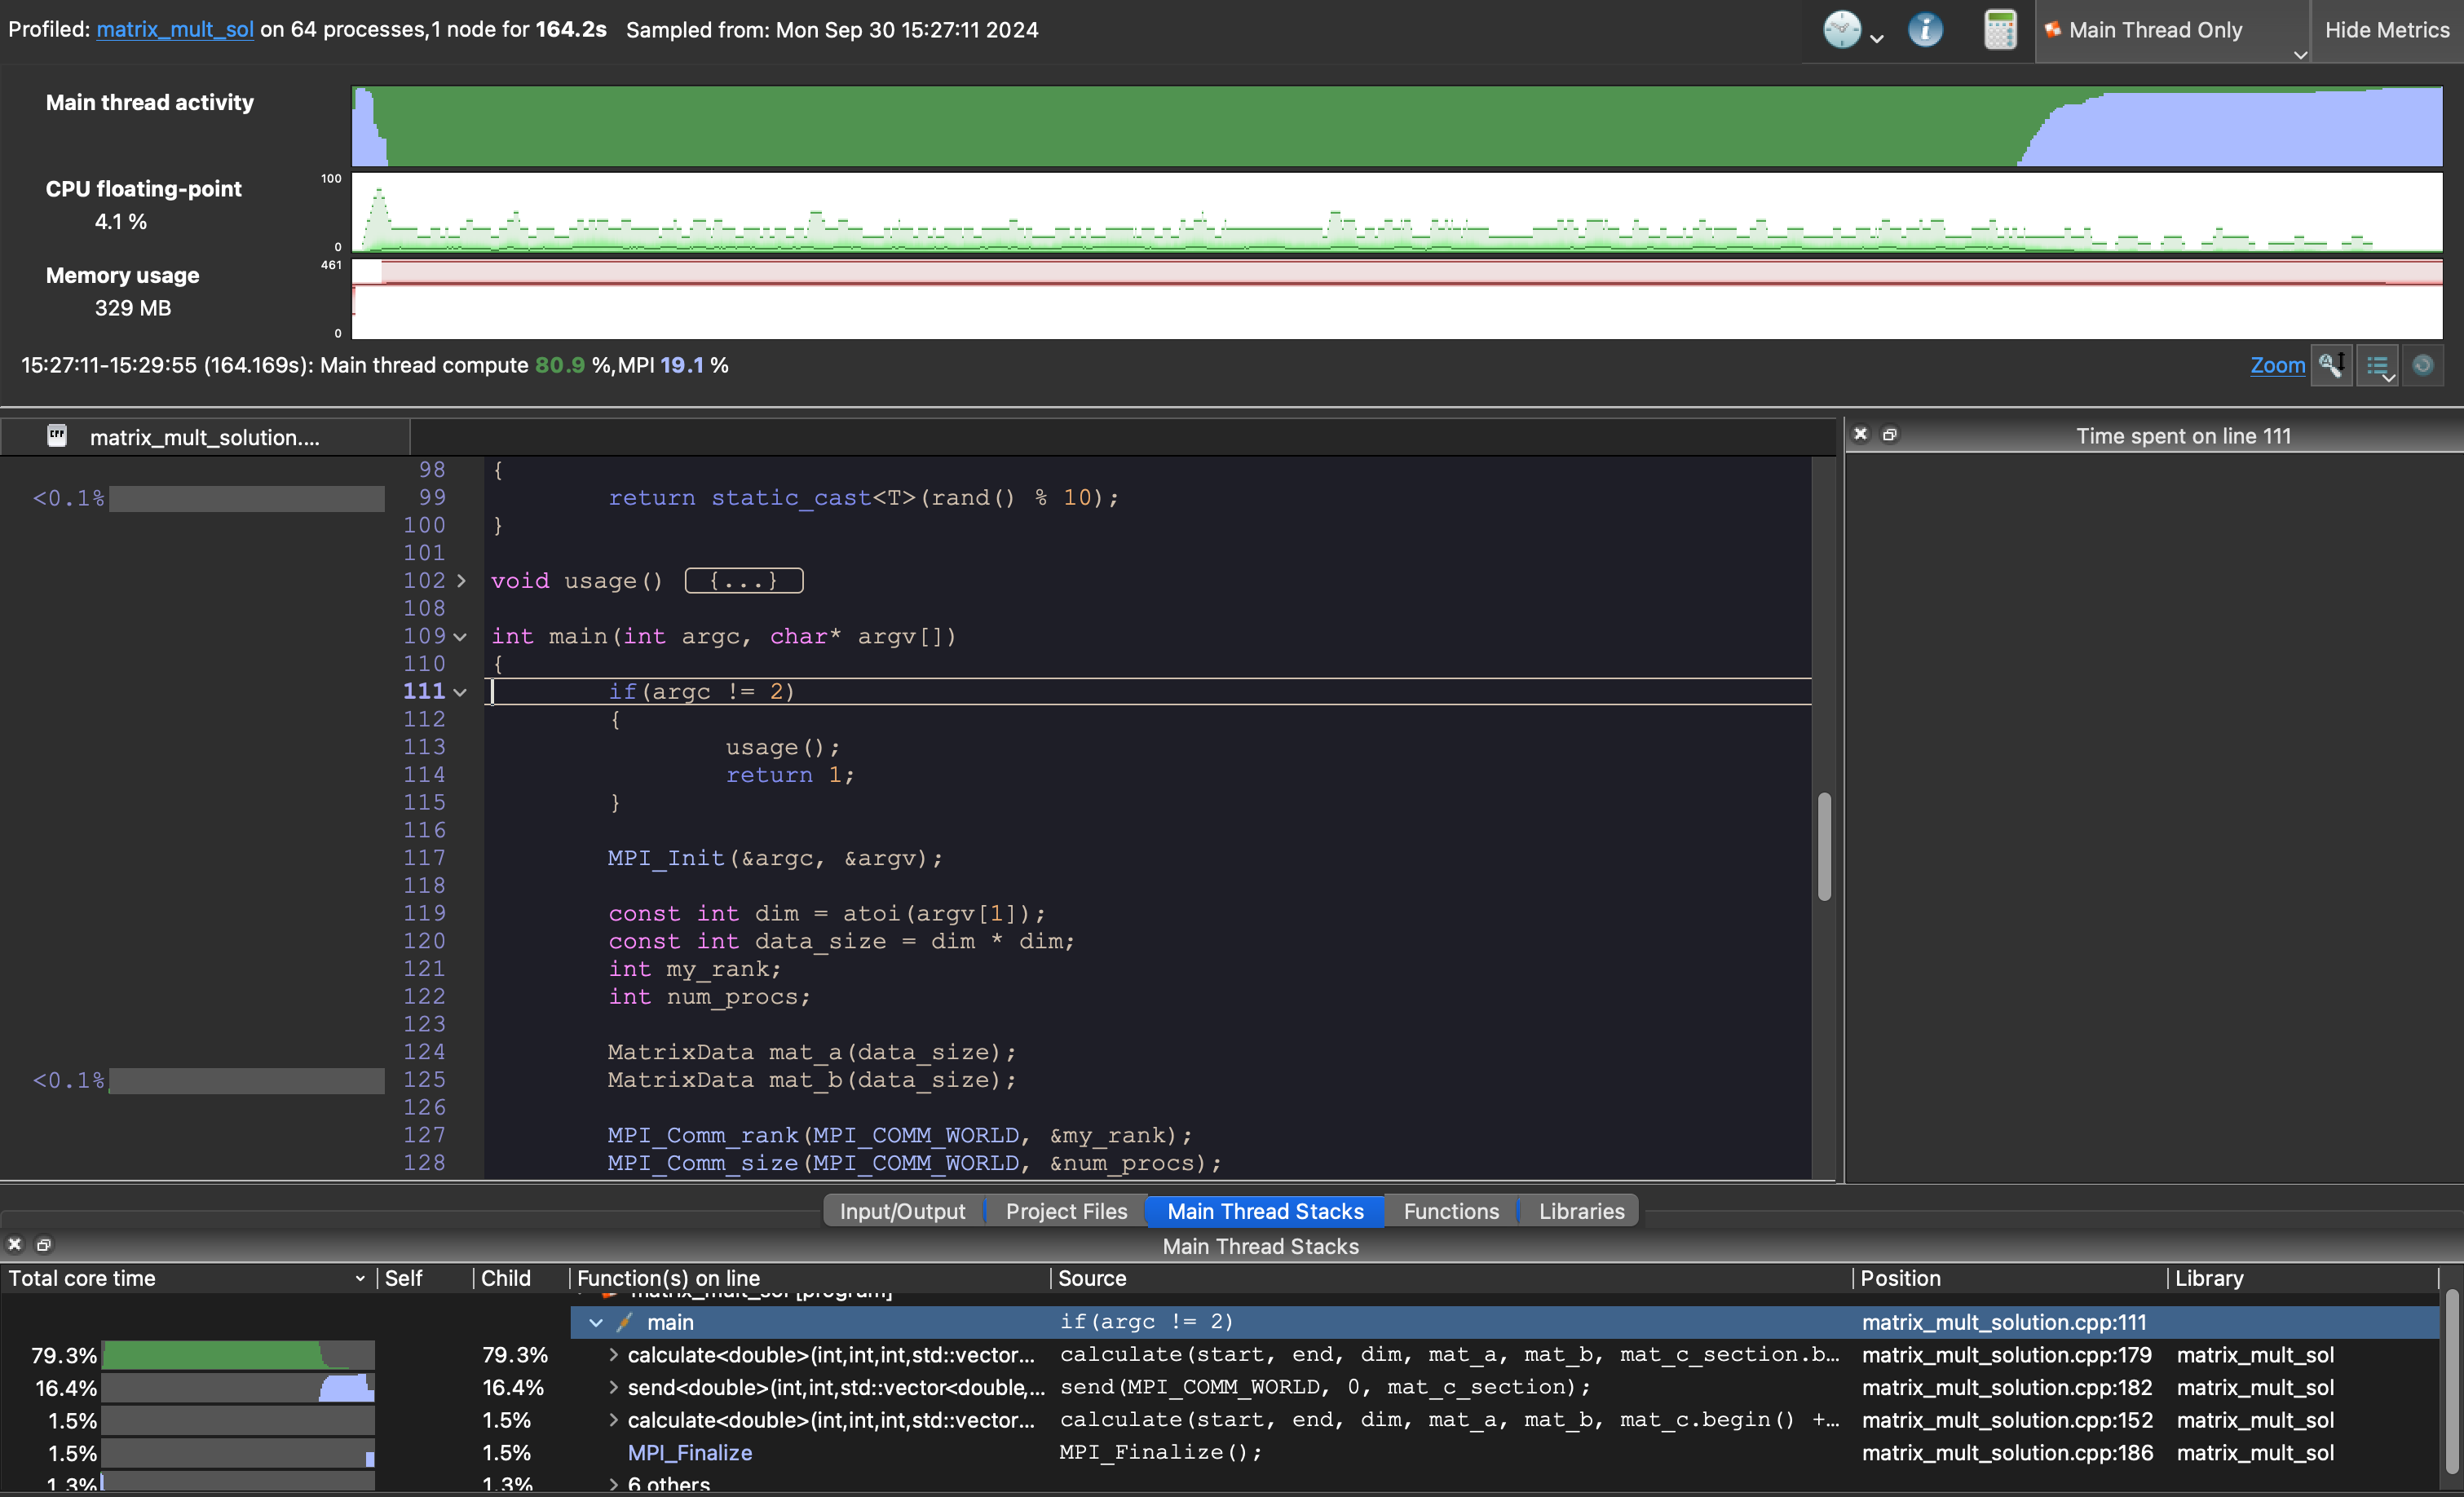The width and height of the screenshot is (2464, 1497).
Task: Click the clock time-range icon
Action: (x=1842, y=30)
